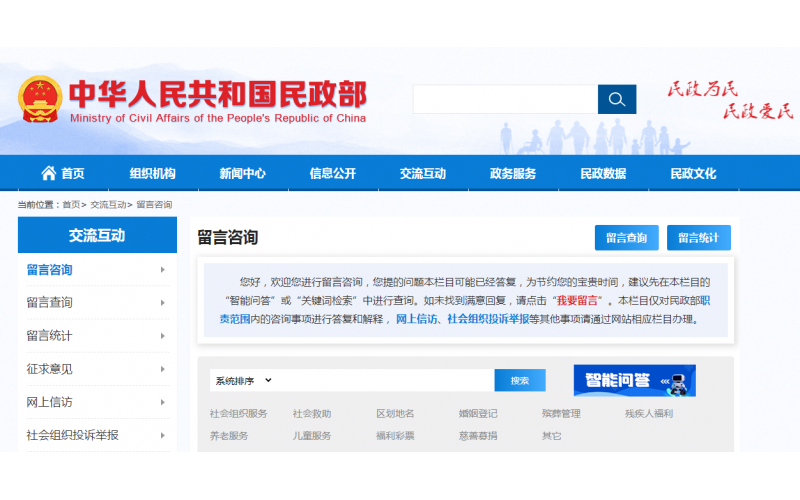Filter by 区划地名 category
800x500 pixels.
pyautogui.click(x=395, y=414)
